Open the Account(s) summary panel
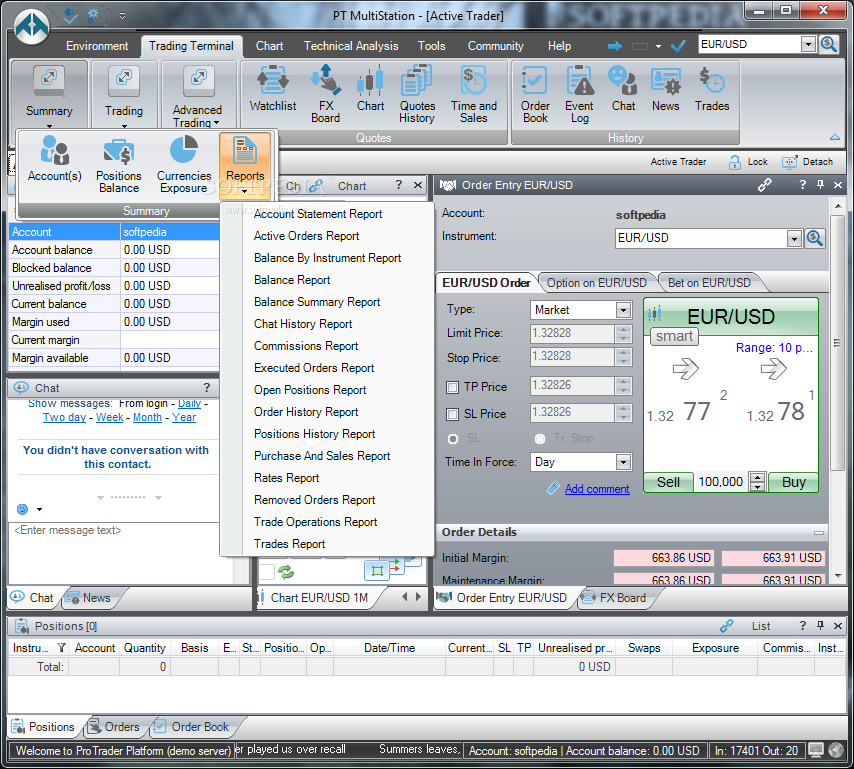Screen dimensions: 854x769 (54, 159)
